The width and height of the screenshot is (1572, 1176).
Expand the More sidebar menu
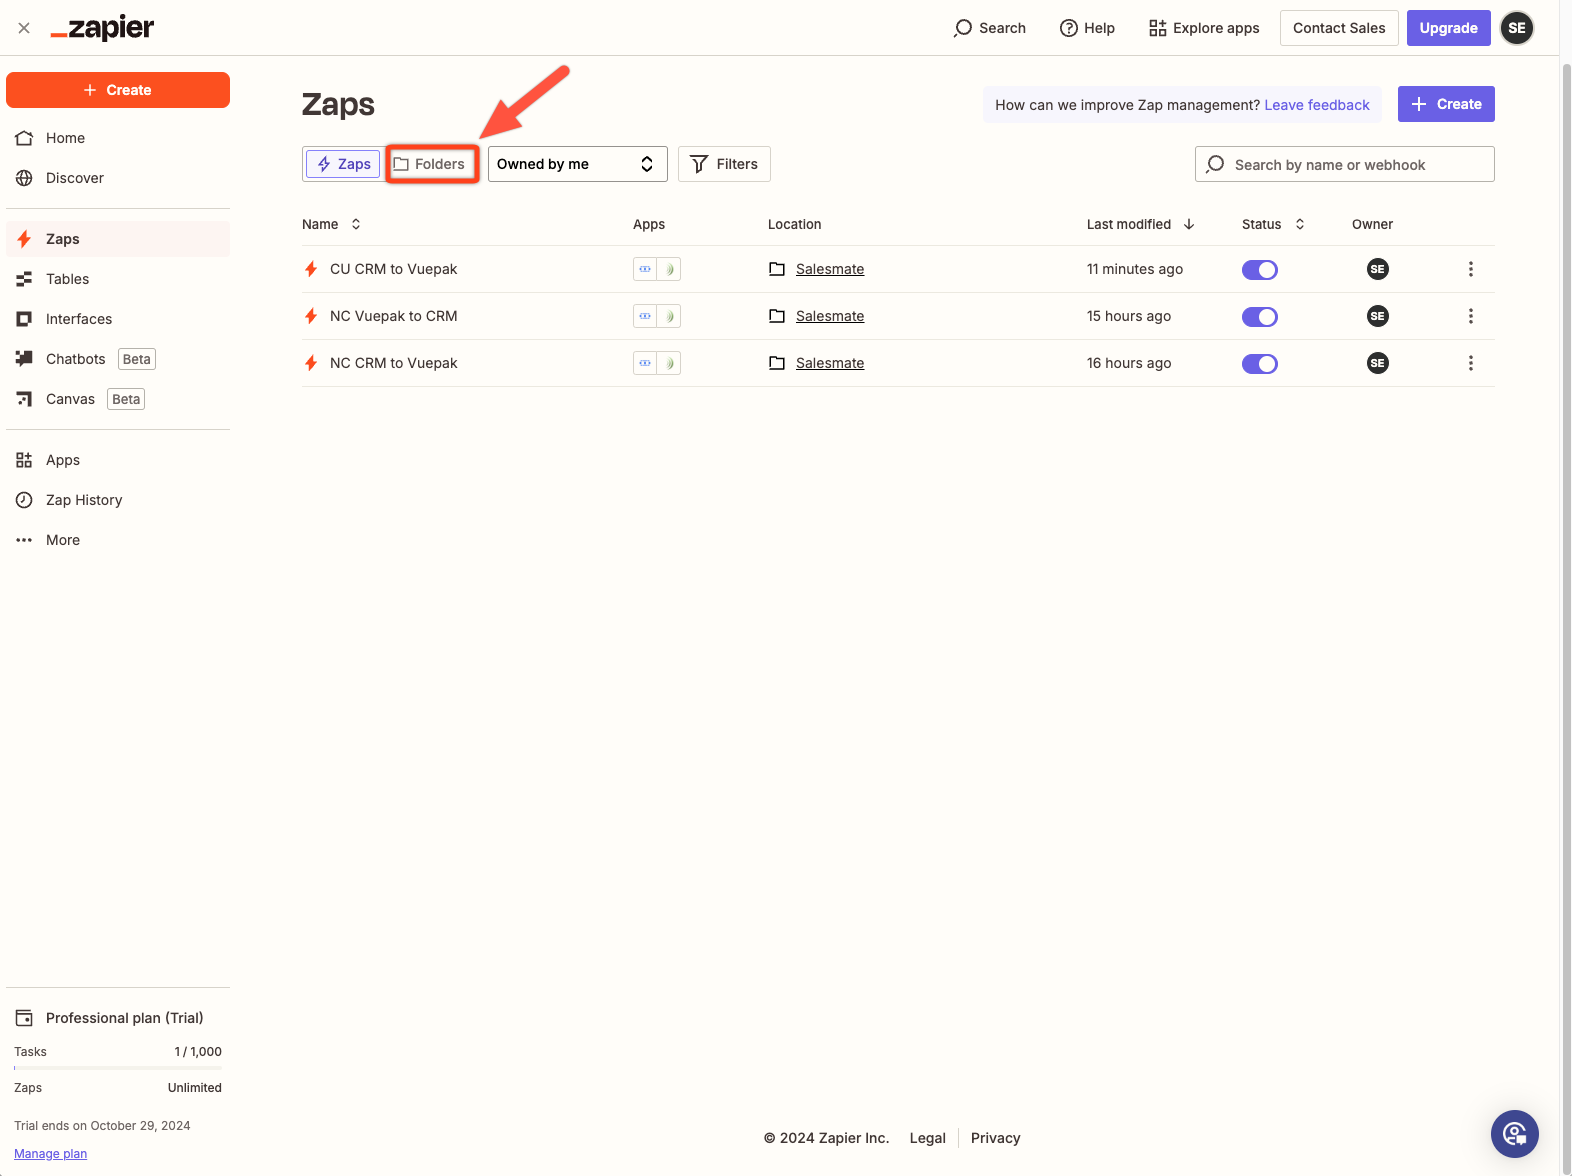(x=62, y=540)
